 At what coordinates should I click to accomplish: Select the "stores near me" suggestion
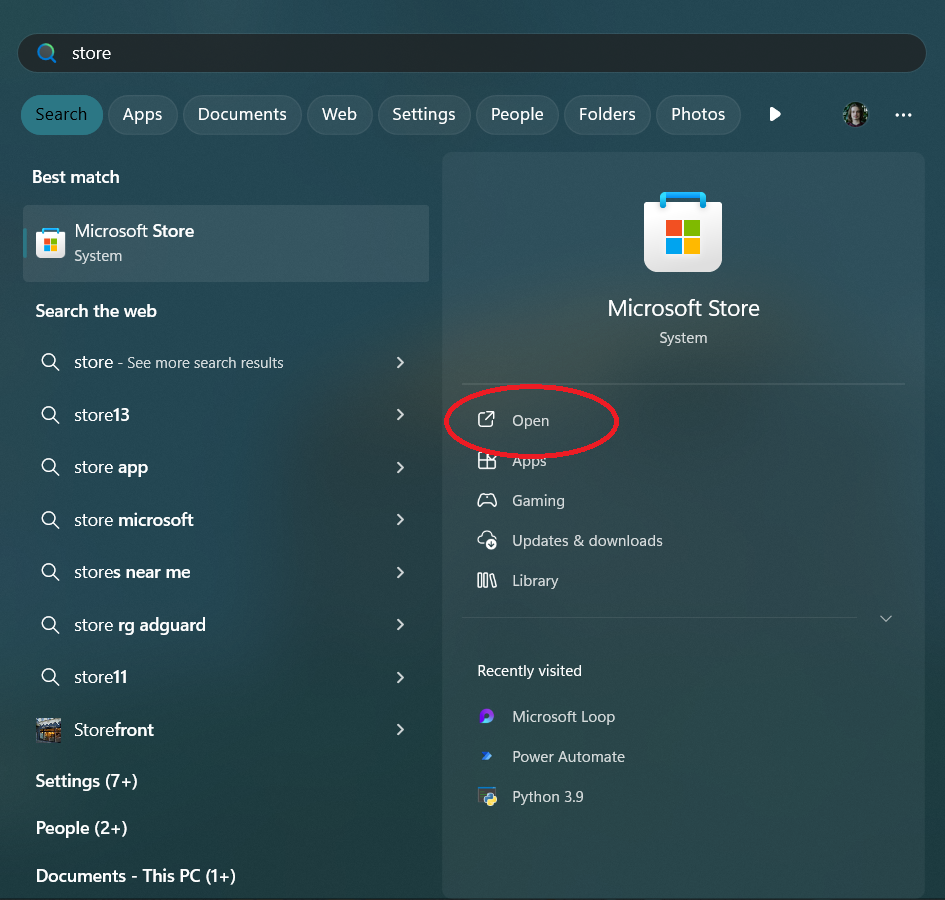[x=226, y=572]
